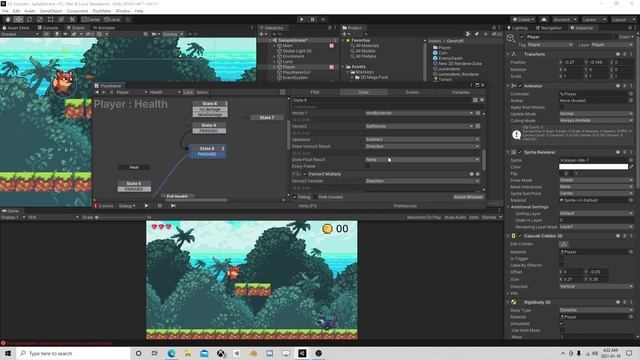Switch to the Asset Store tab
The height and width of the screenshot is (360, 640).
(x=16, y=28)
